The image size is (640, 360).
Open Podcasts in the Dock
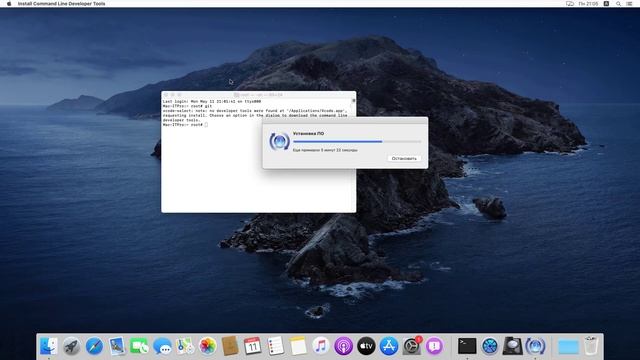[344, 346]
